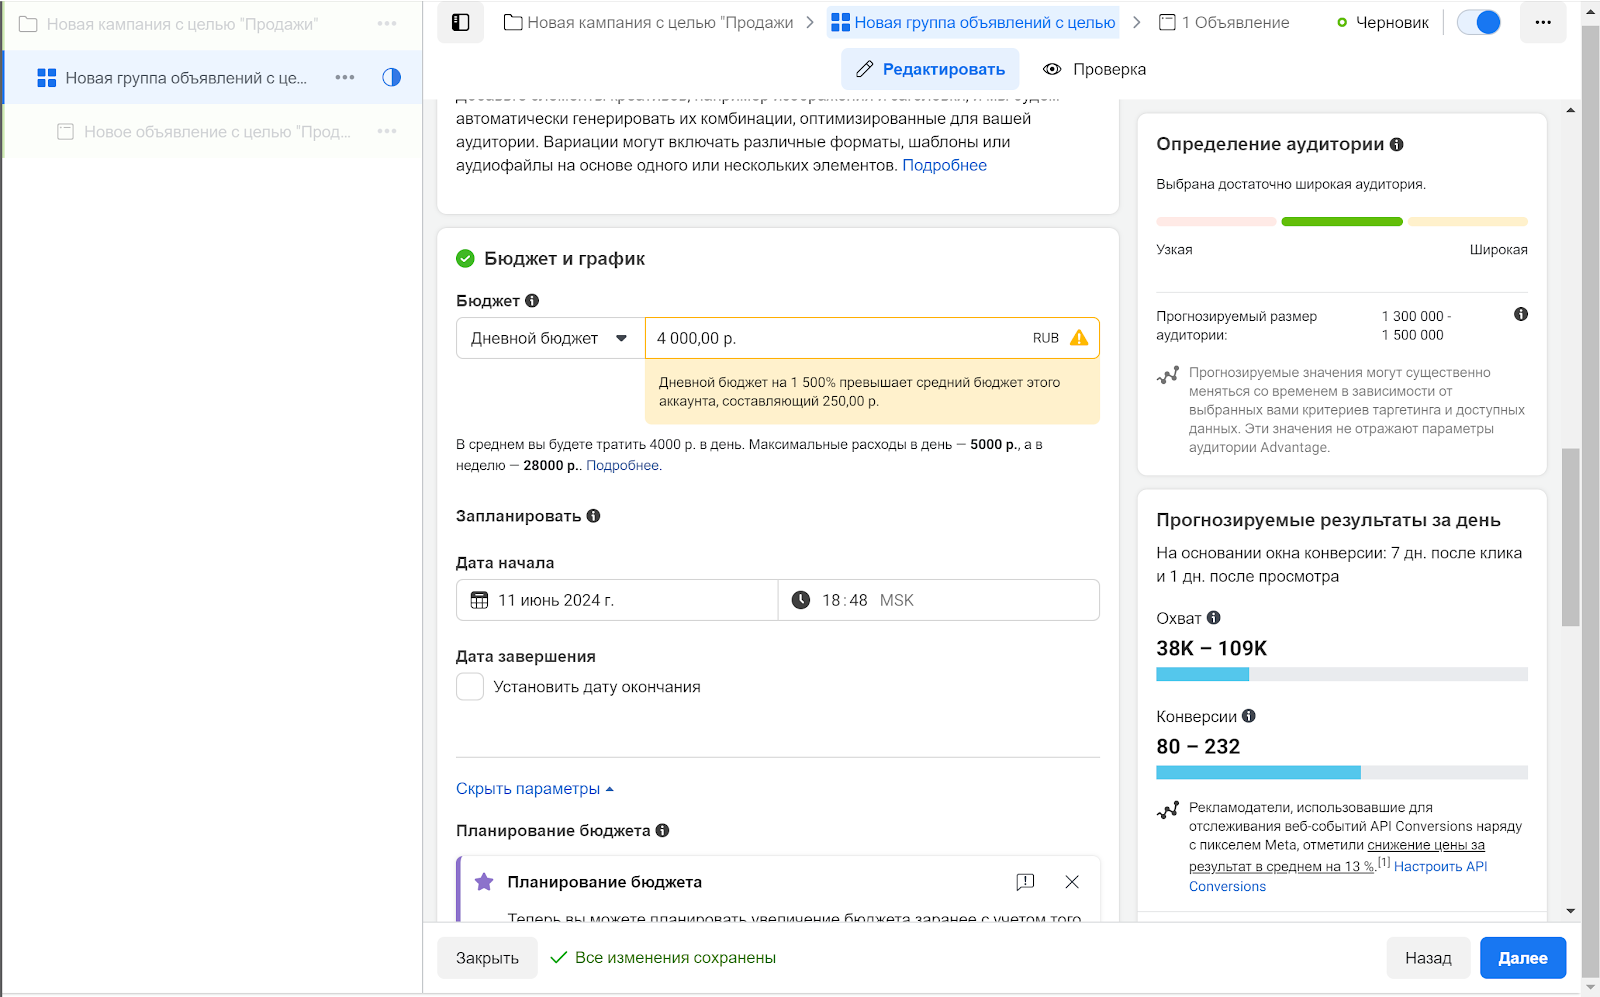The height and width of the screenshot is (997, 1600).
Task: Check 'Установить дату окончания' checkbox
Action: coord(470,687)
